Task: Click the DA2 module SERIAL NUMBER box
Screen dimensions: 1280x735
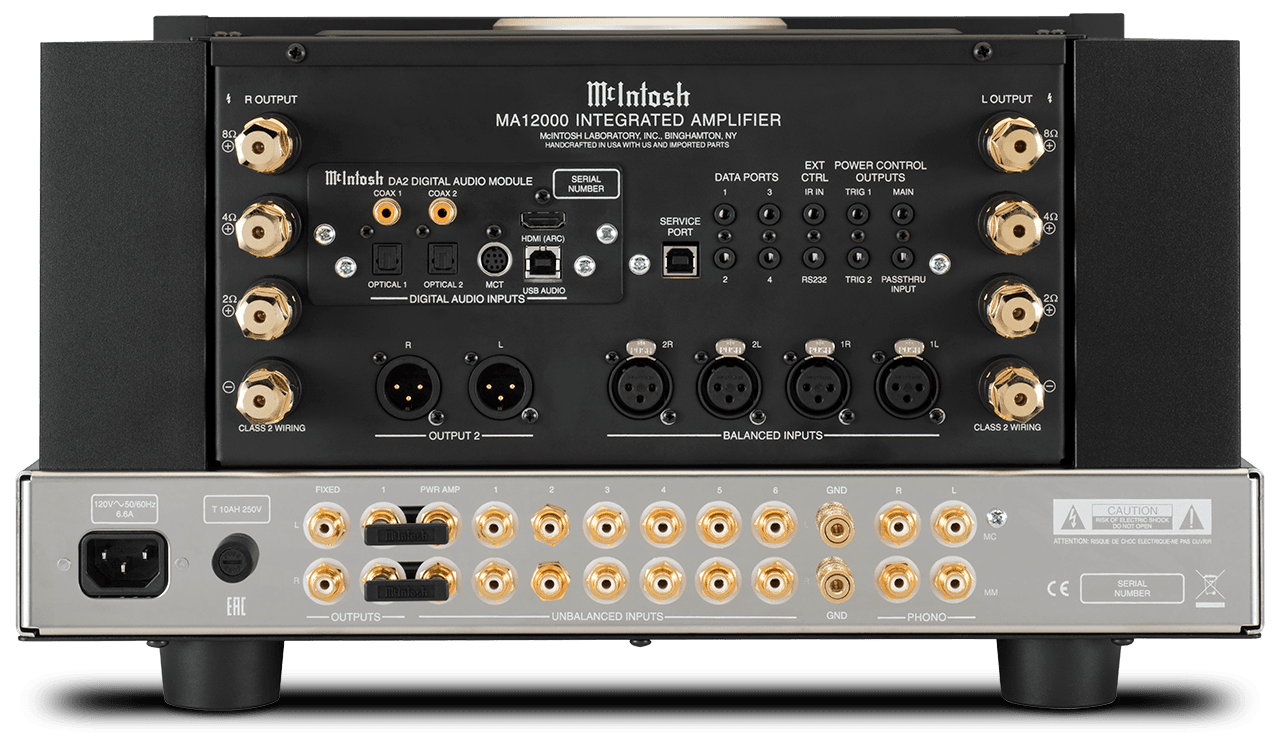Action: point(586,184)
